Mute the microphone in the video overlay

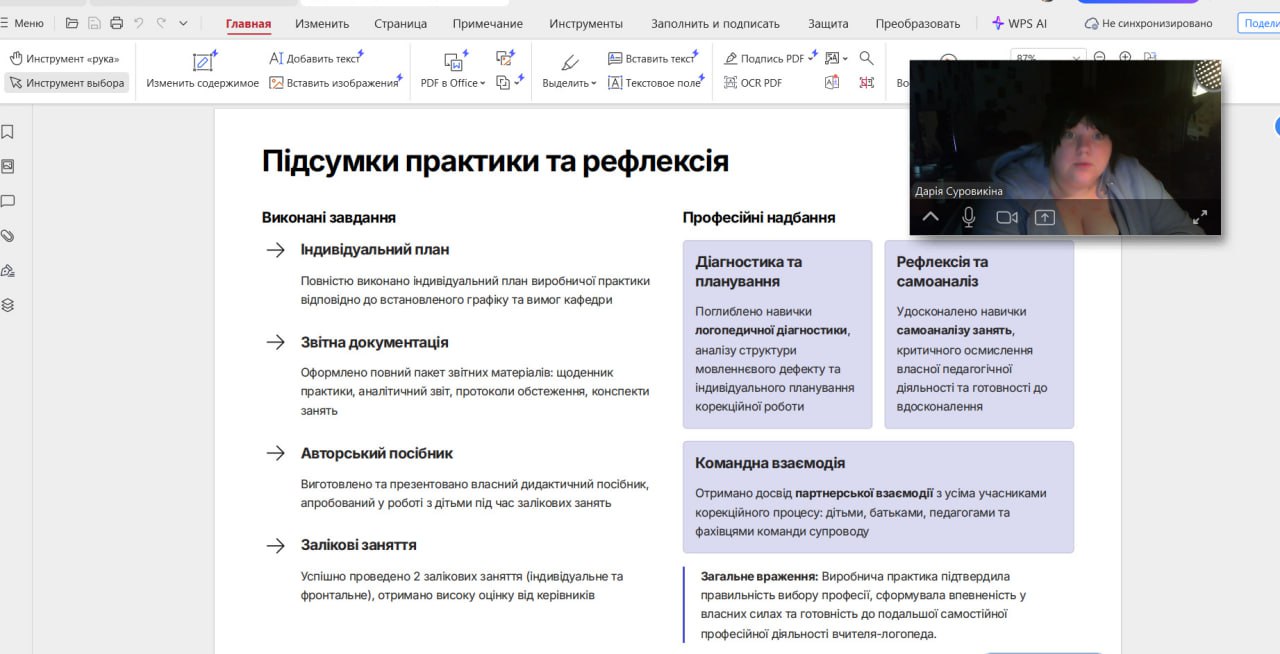(x=968, y=217)
